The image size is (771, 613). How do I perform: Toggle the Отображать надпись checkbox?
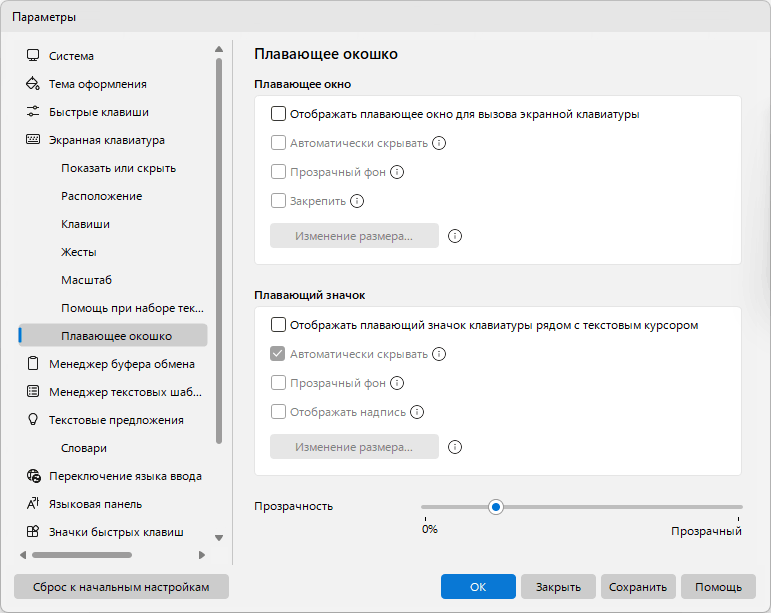click(278, 412)
